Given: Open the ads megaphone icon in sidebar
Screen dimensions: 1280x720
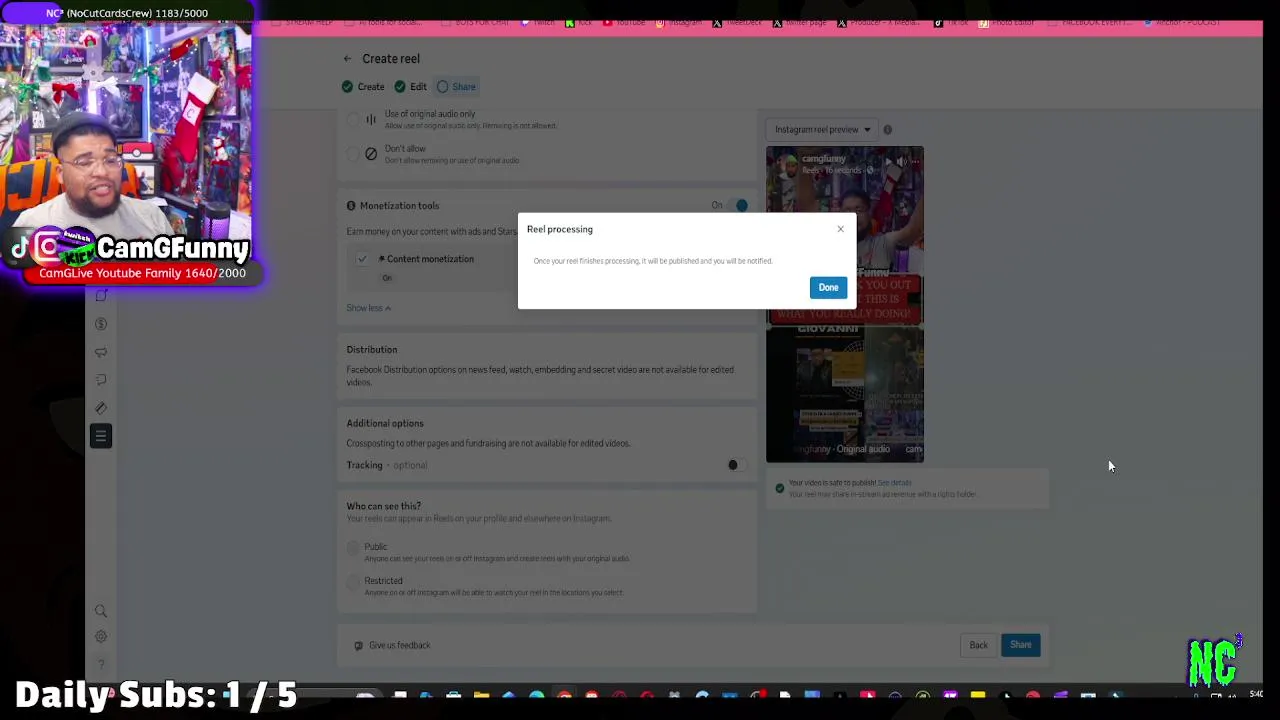Looking at the screenshot, I should [x=101, y=352].
